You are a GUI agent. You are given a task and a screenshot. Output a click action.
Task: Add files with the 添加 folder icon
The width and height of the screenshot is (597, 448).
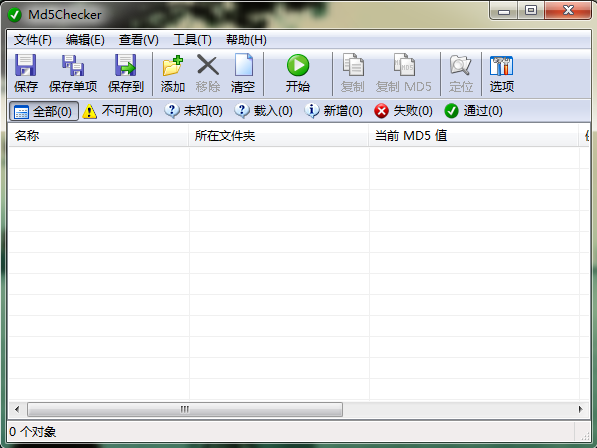pyautogui.click(x=172, y=65)
